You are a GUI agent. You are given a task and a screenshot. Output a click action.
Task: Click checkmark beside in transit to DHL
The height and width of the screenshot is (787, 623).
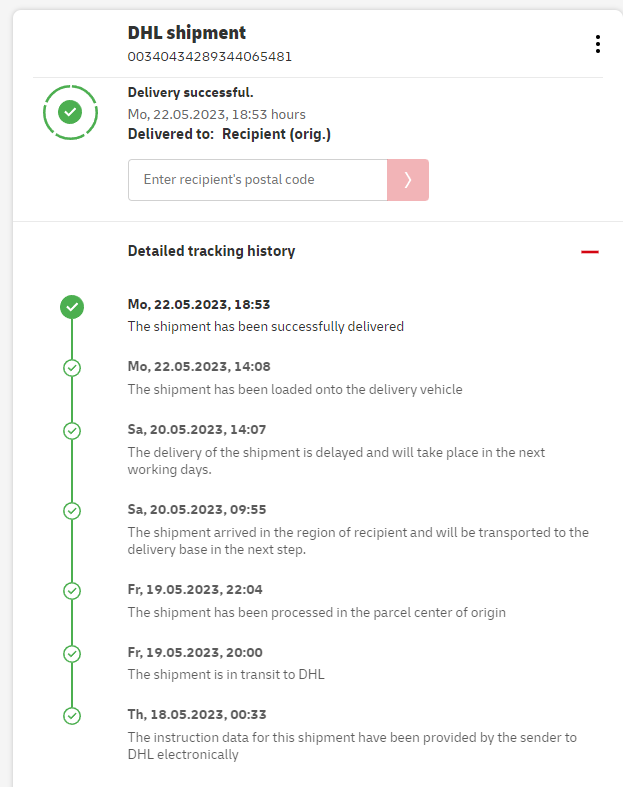coord(71,653)
